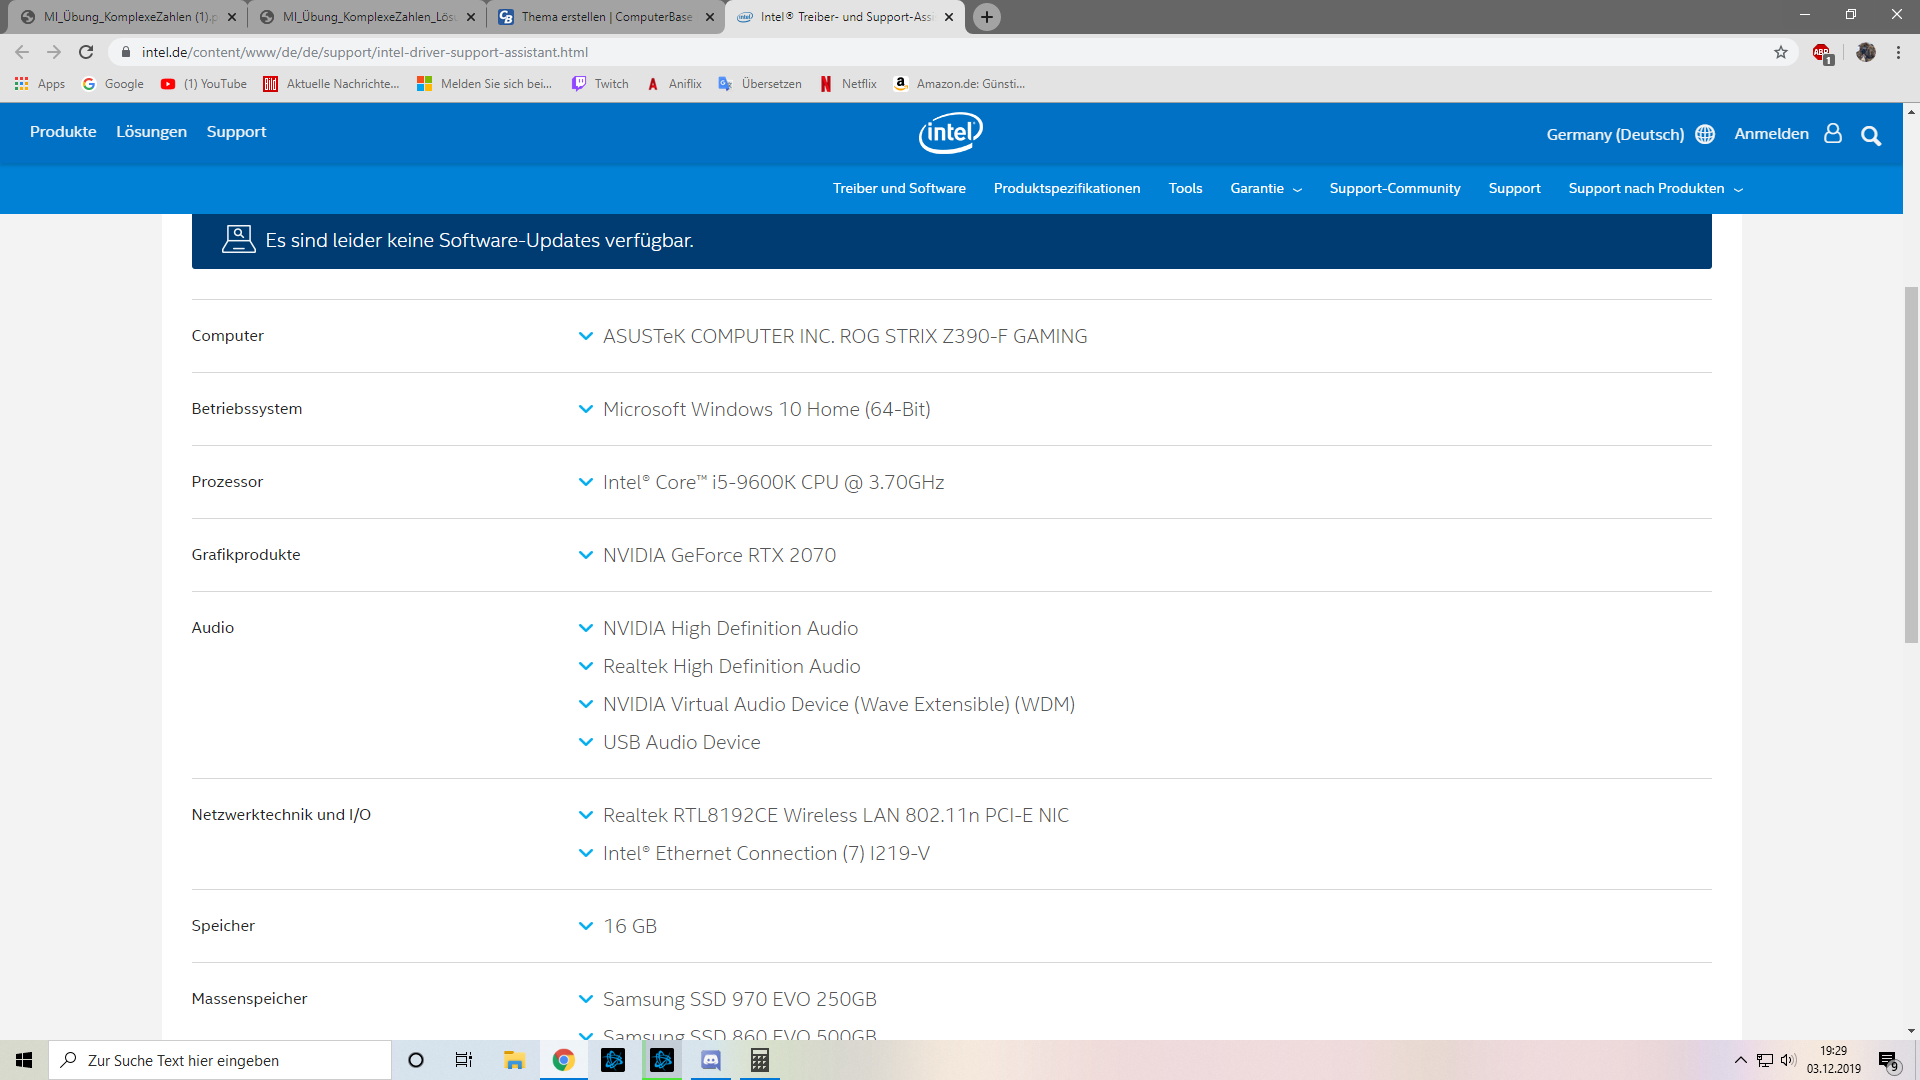Open the site search magnifier icon

[1871, 135]
